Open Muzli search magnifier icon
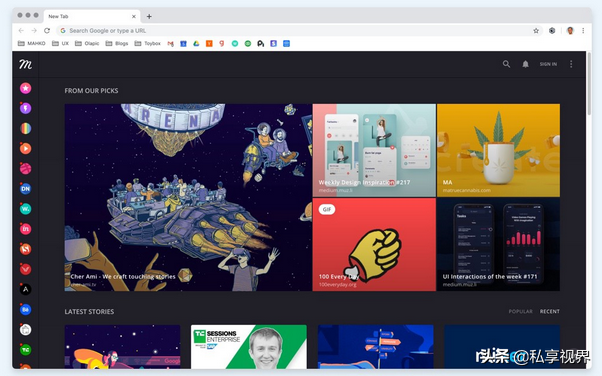602x376 pixels. coord(506,64)
